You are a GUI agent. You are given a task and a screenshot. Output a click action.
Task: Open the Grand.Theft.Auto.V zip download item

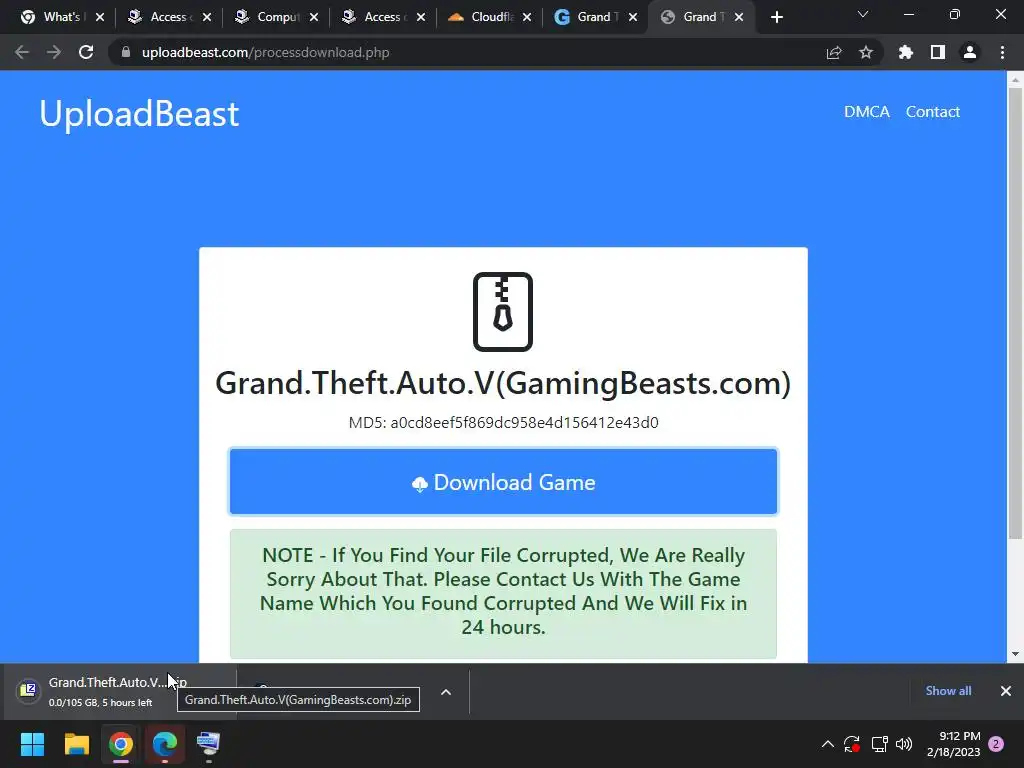tap(118, 691)
